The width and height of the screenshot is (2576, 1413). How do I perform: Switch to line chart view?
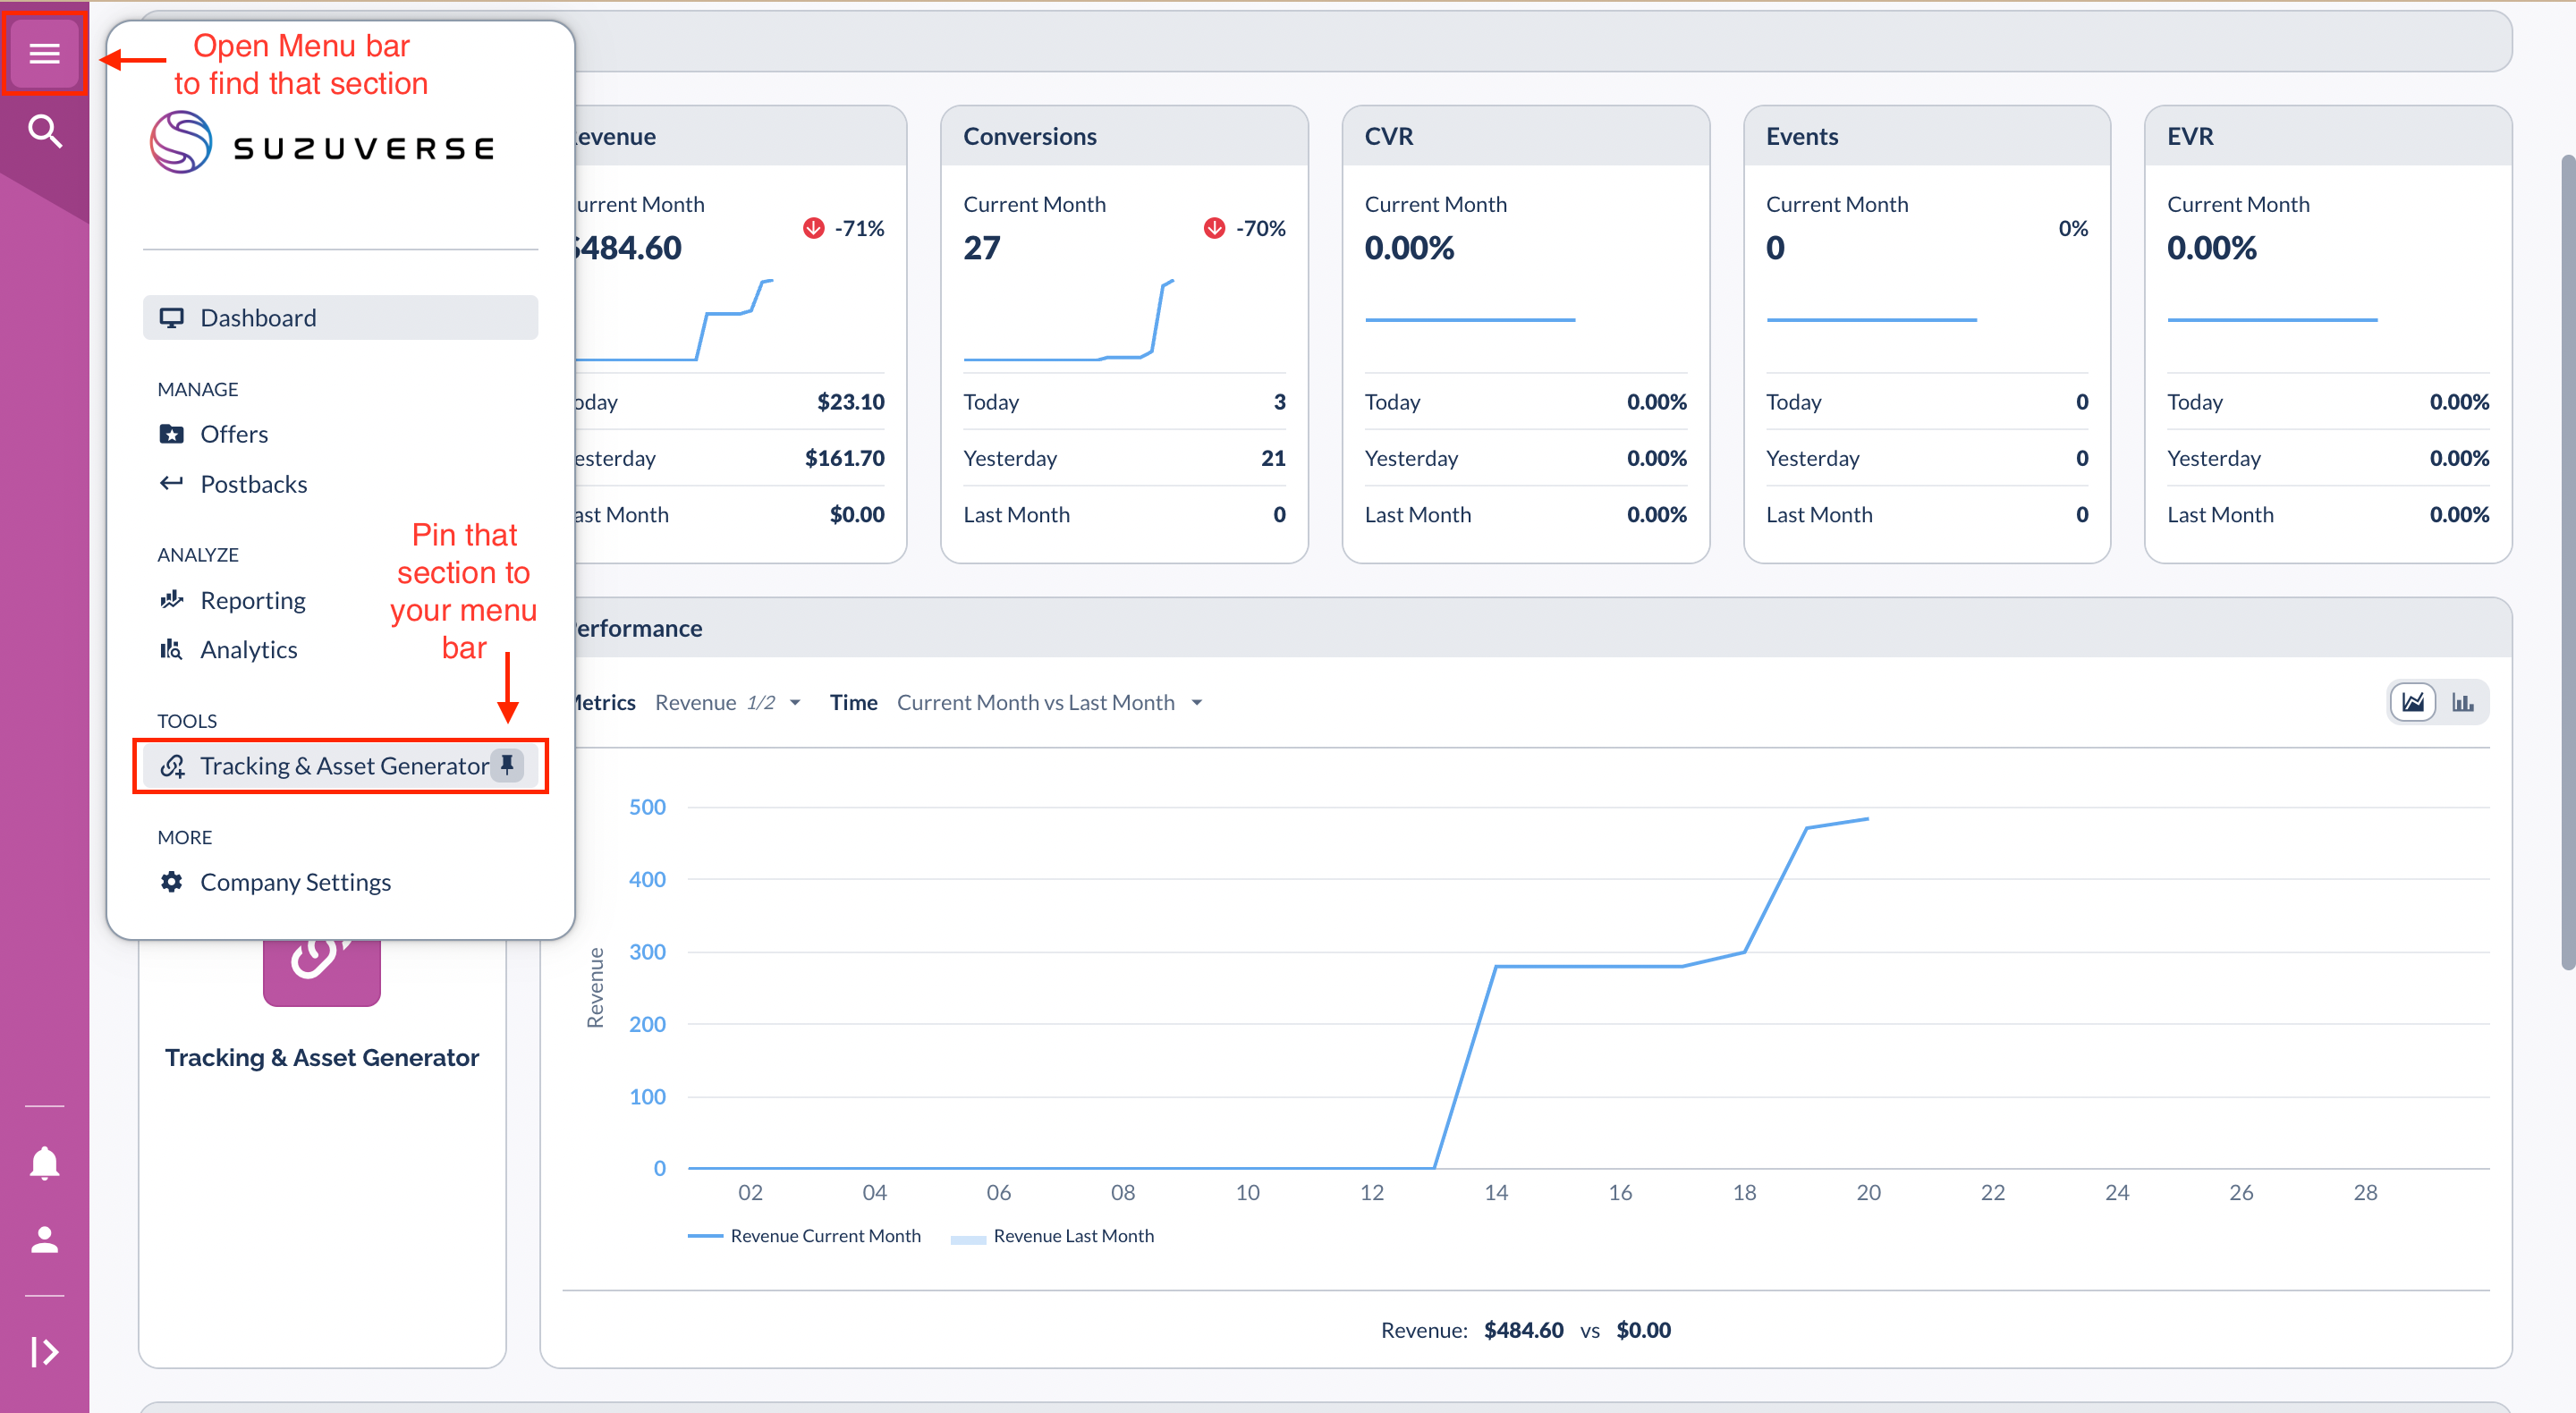tap(2413, 702)
